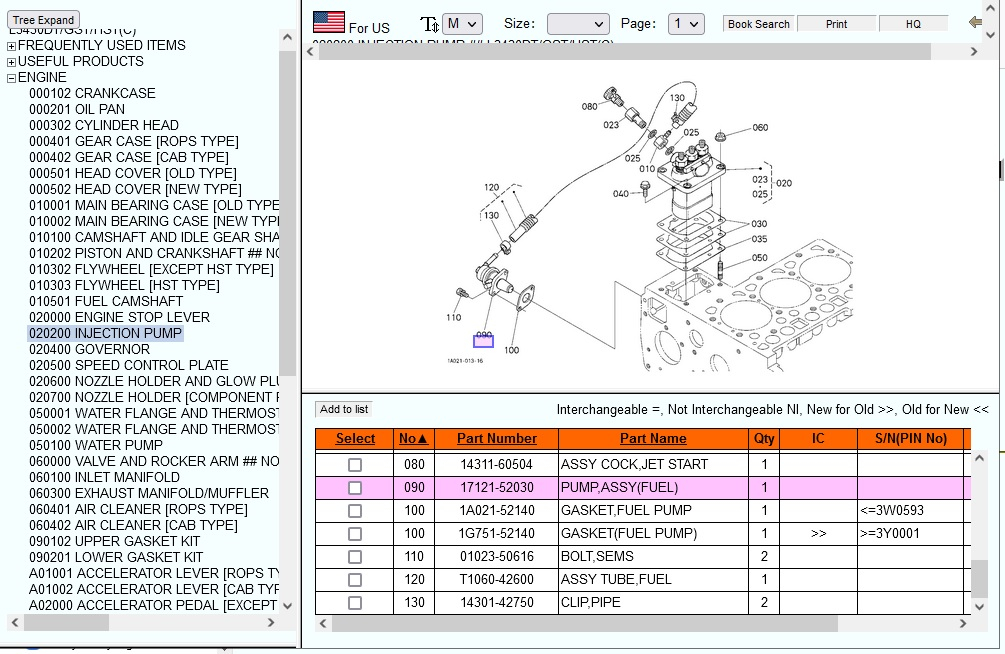Select 000401 GEAR CASE [ROPS TYPE]
The image size is (1005, 654).
tap(134, 142)
